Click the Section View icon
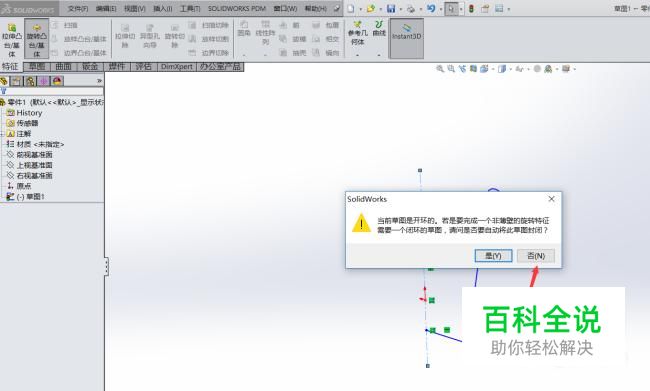The image size is (650, 391). [473, 69]
